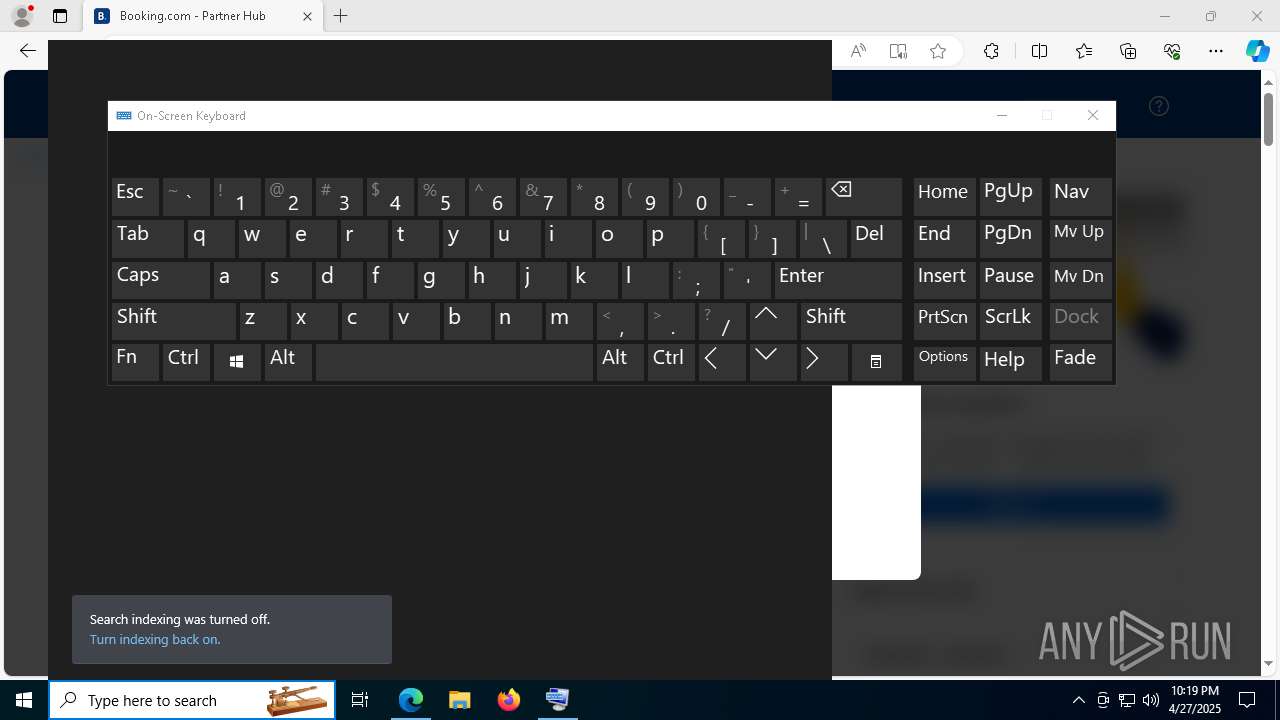Click the PrtScn key on keyboard

coord(944,321)
